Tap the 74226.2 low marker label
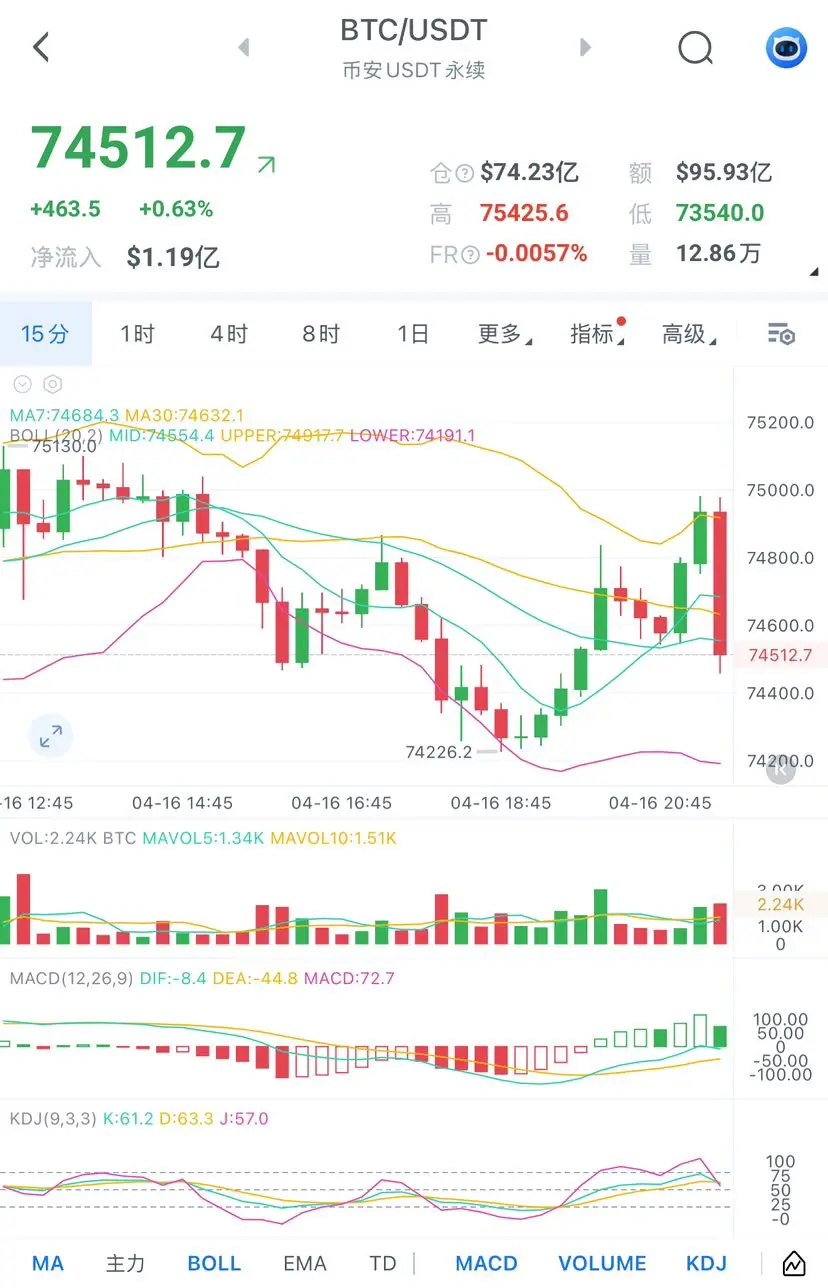The height and width of the screenshot is (1288, 828). tap(439, 751)
